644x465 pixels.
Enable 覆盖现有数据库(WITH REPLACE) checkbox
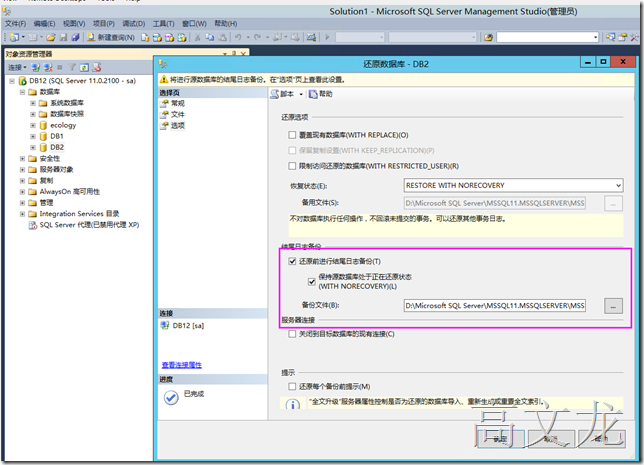coord(292,135)
